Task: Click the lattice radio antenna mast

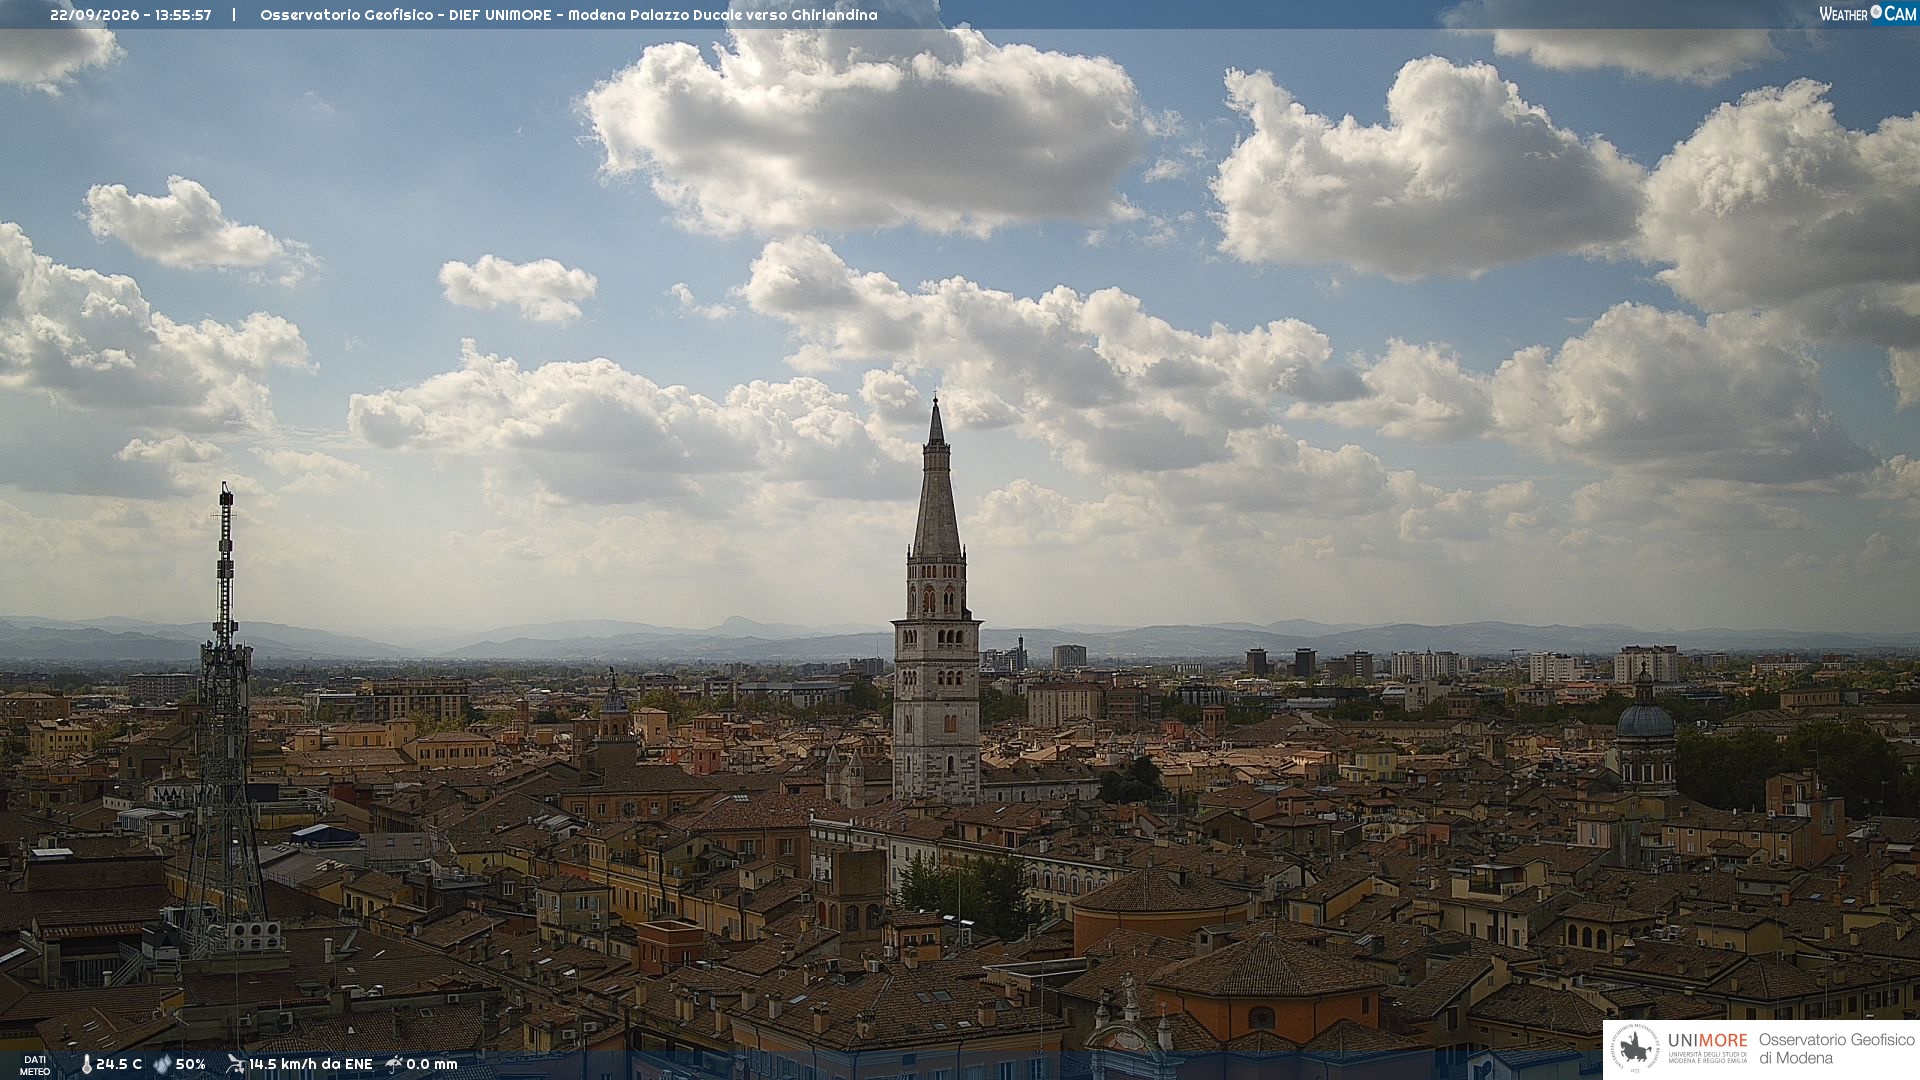Action: [225, 720]
